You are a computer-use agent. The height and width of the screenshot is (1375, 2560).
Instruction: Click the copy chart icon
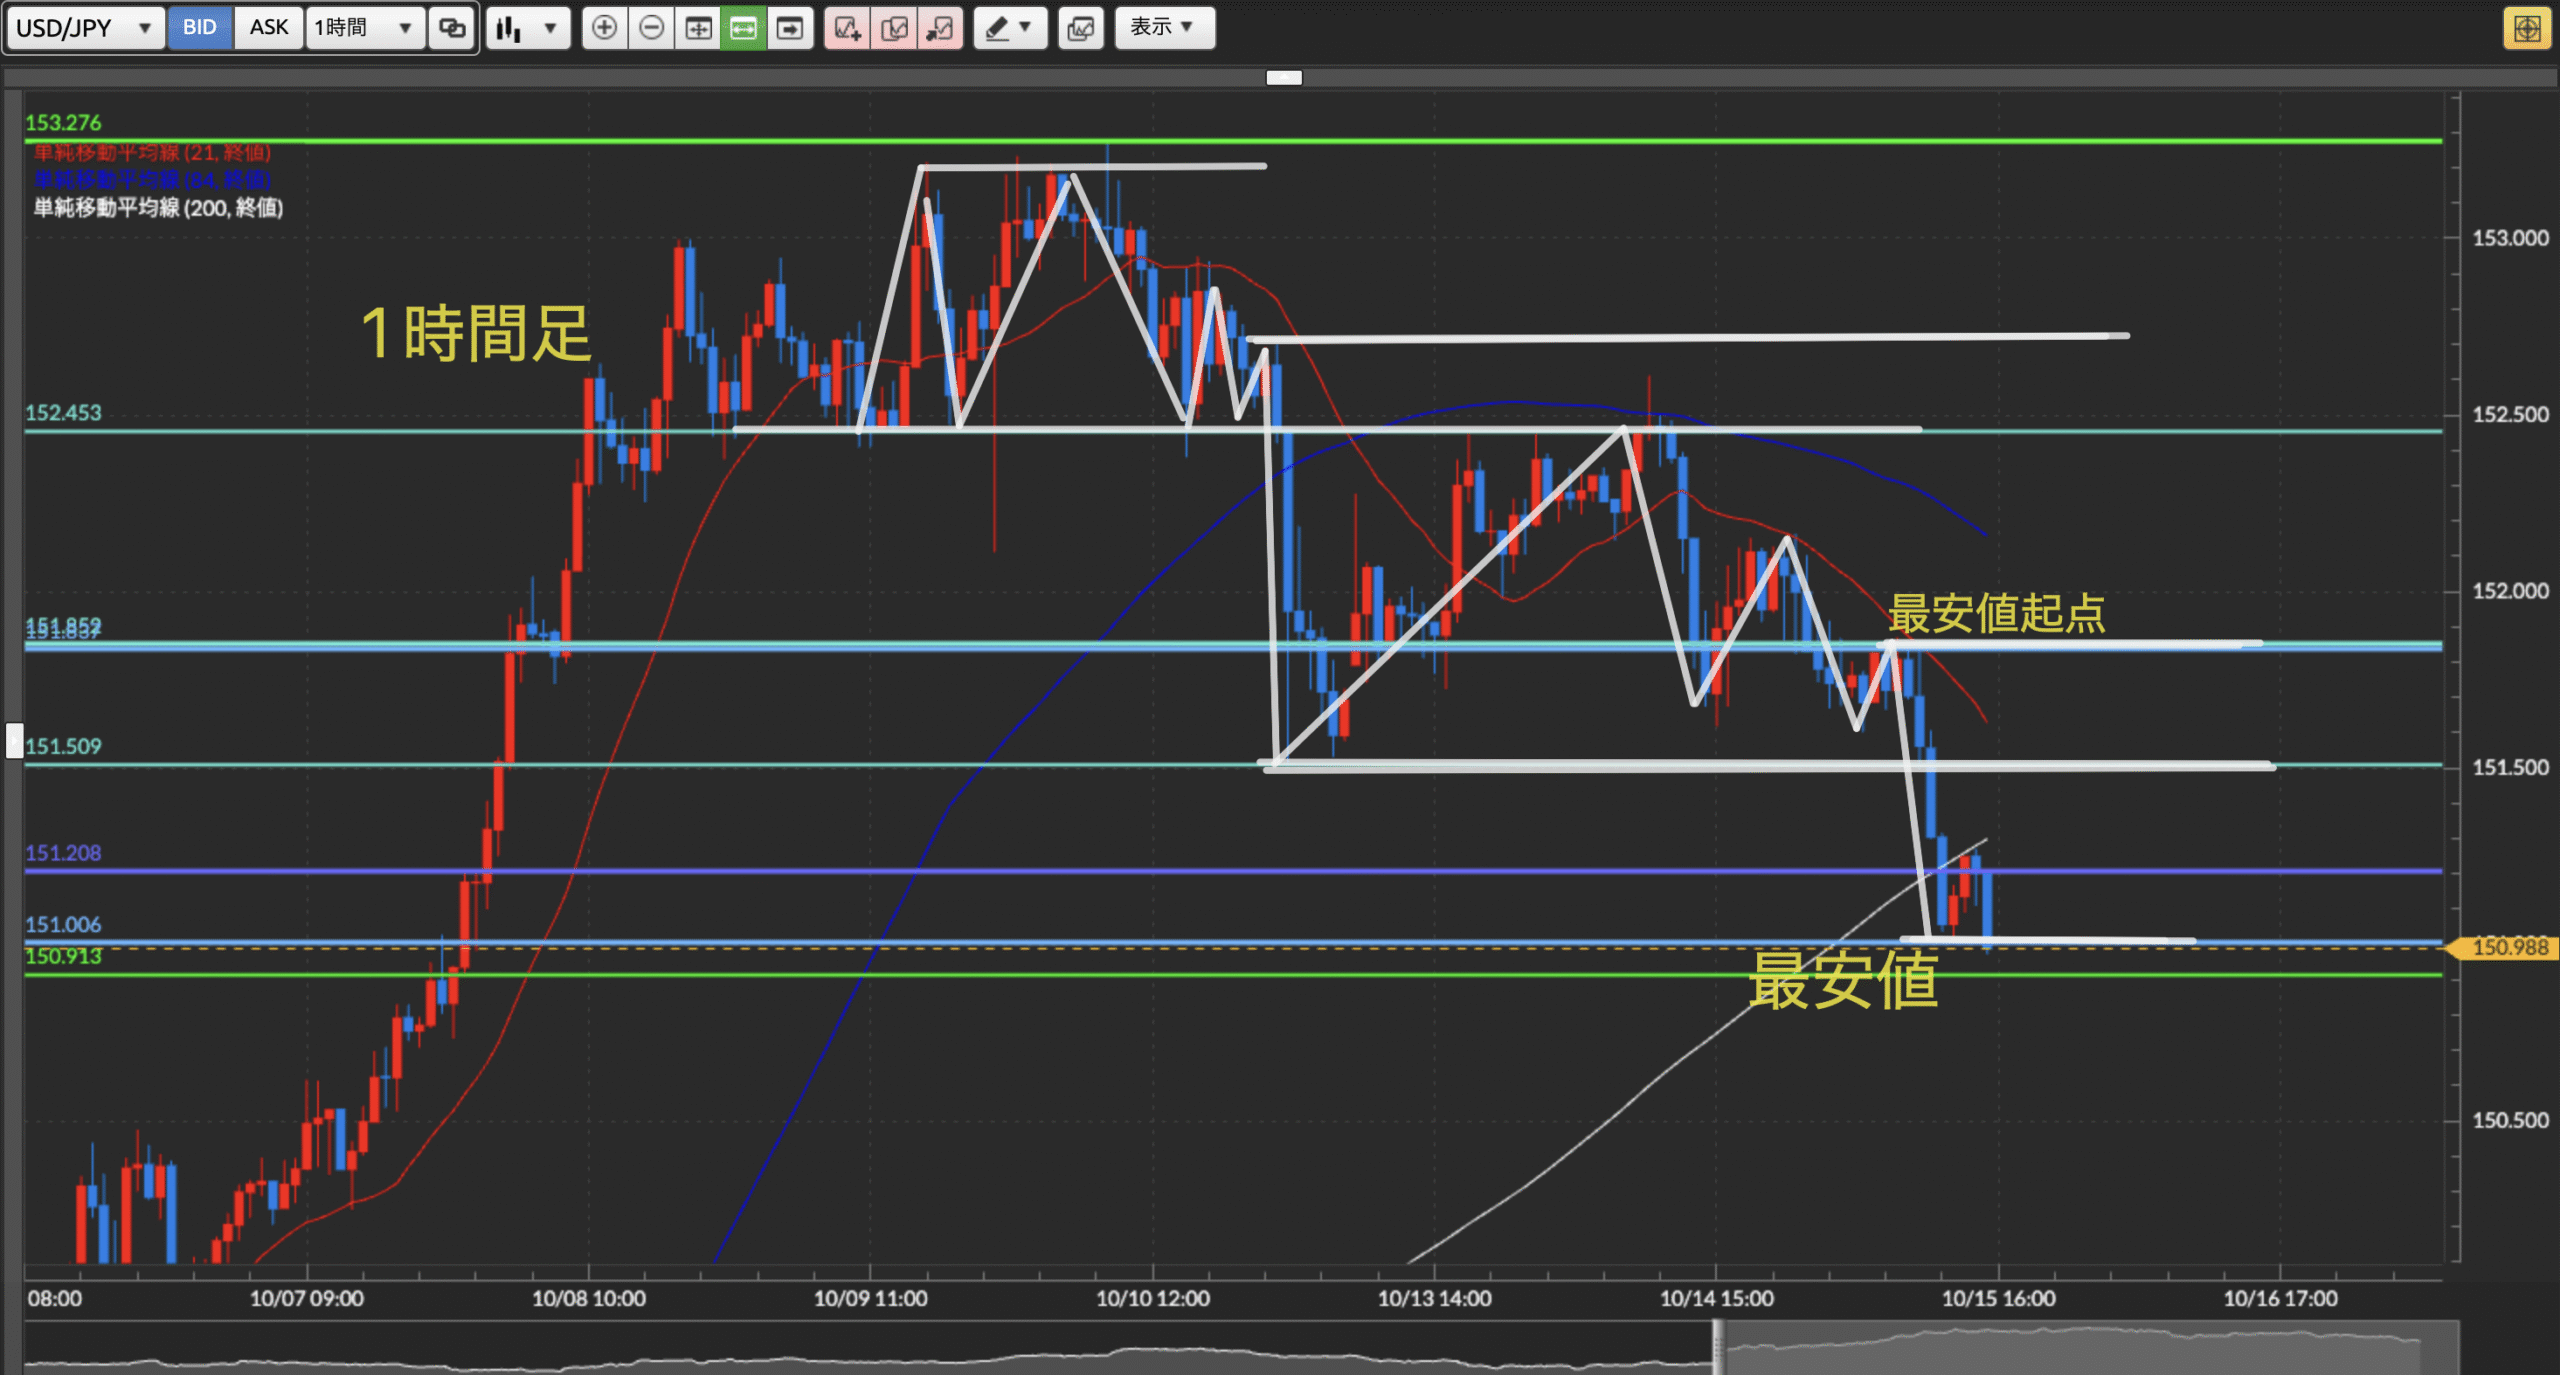894,28
